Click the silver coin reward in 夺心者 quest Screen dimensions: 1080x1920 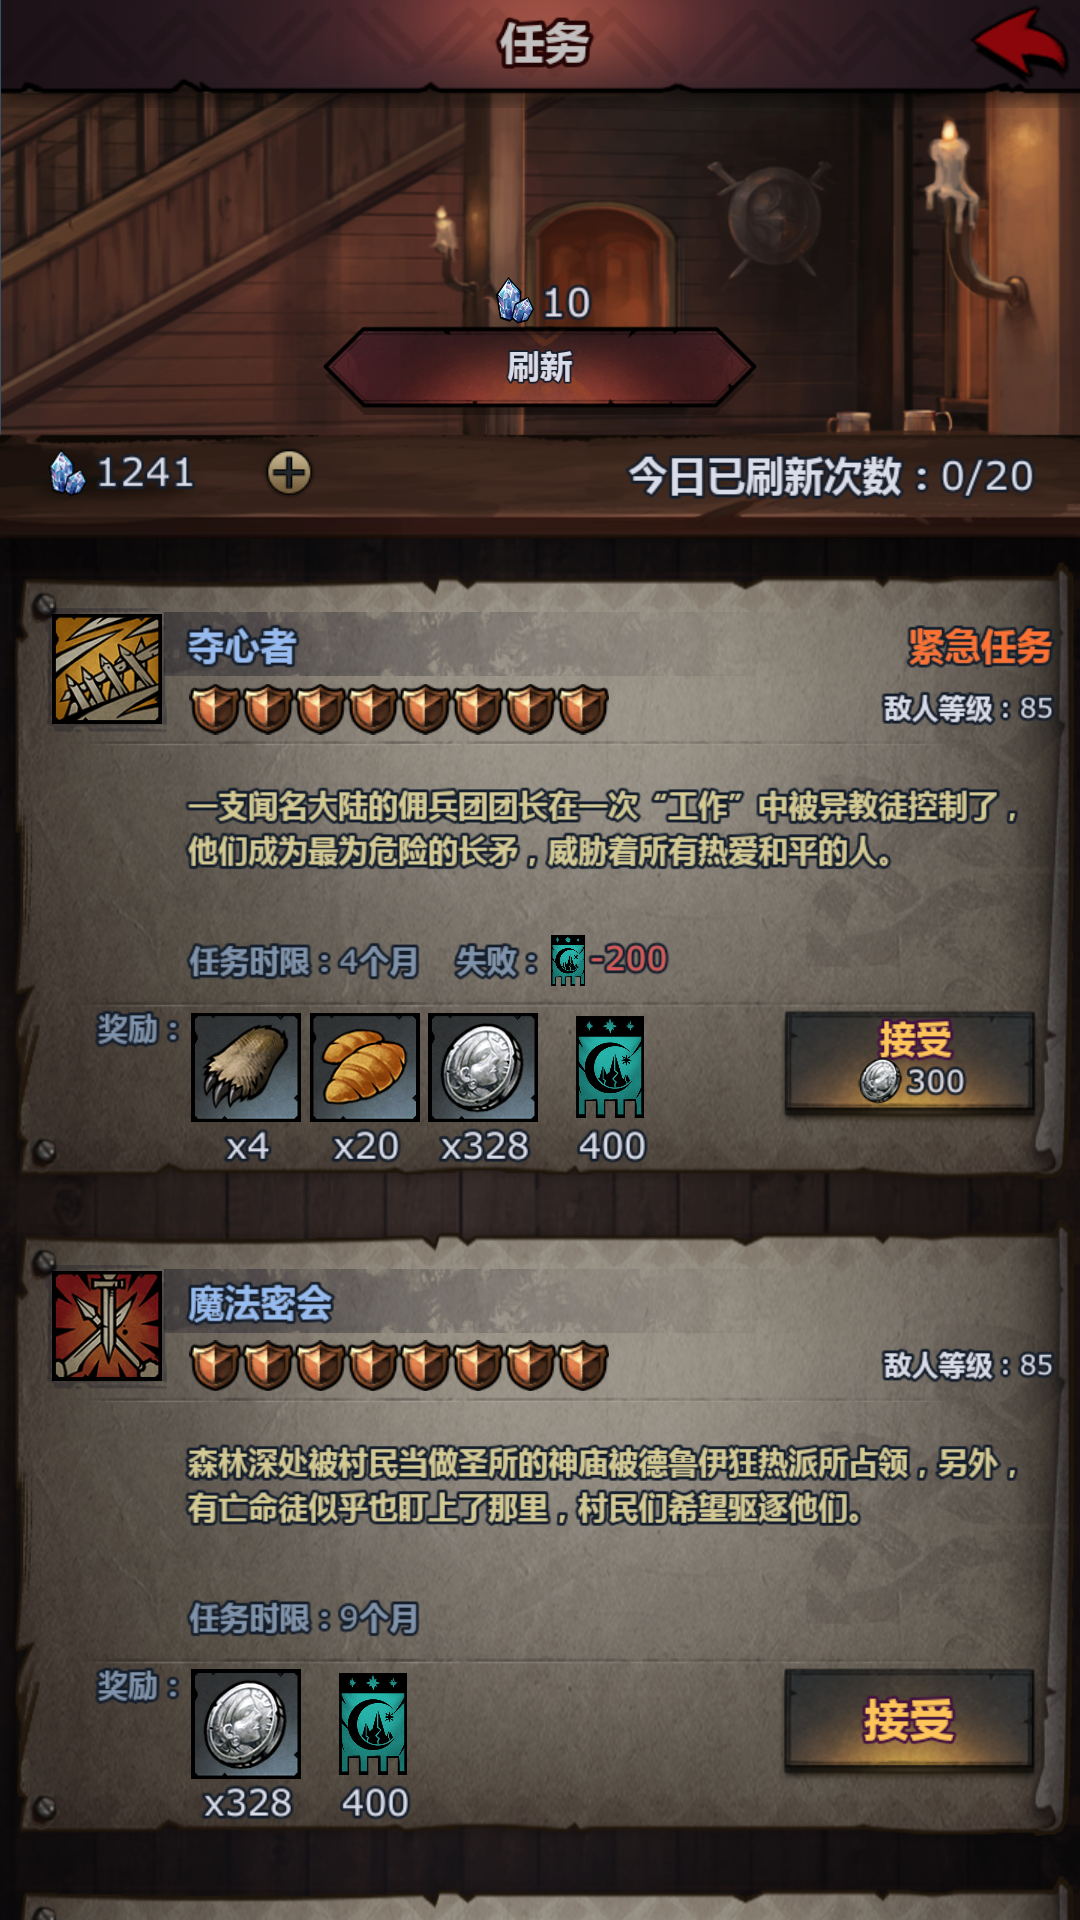[483, 1067]
